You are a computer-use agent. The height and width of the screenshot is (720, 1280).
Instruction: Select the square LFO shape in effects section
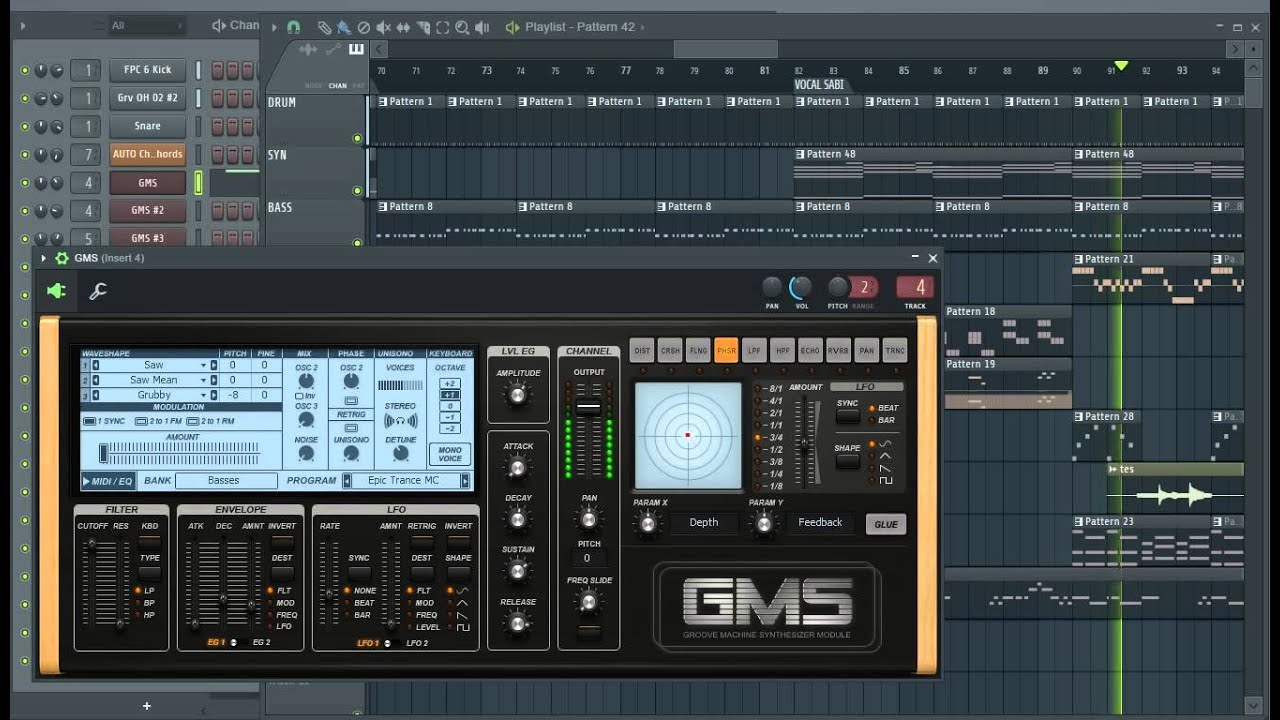pyautogui.click(x=885, y=481)
